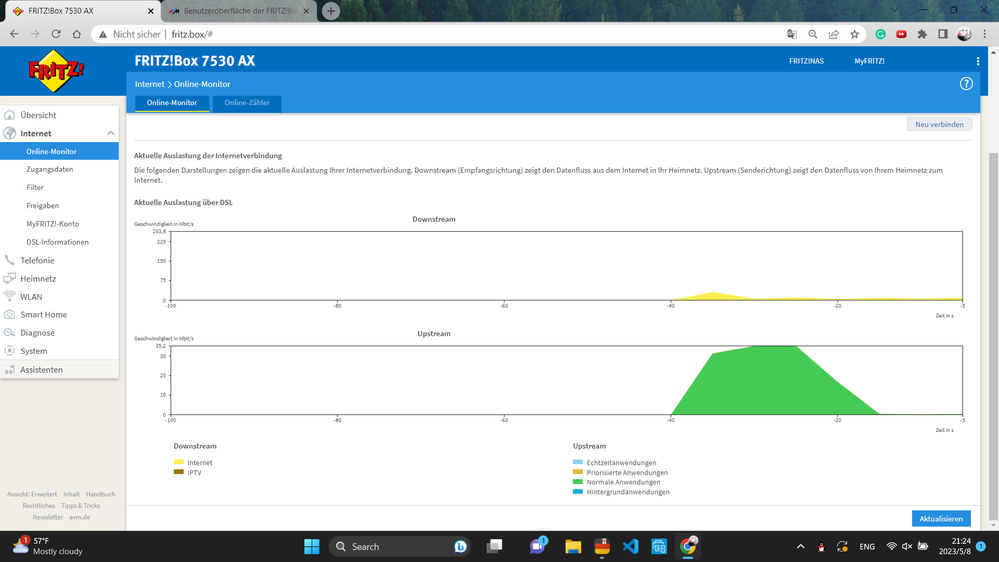Open the help question mark icon
Screen dimensions: 999x562
(x=966, y=83)
